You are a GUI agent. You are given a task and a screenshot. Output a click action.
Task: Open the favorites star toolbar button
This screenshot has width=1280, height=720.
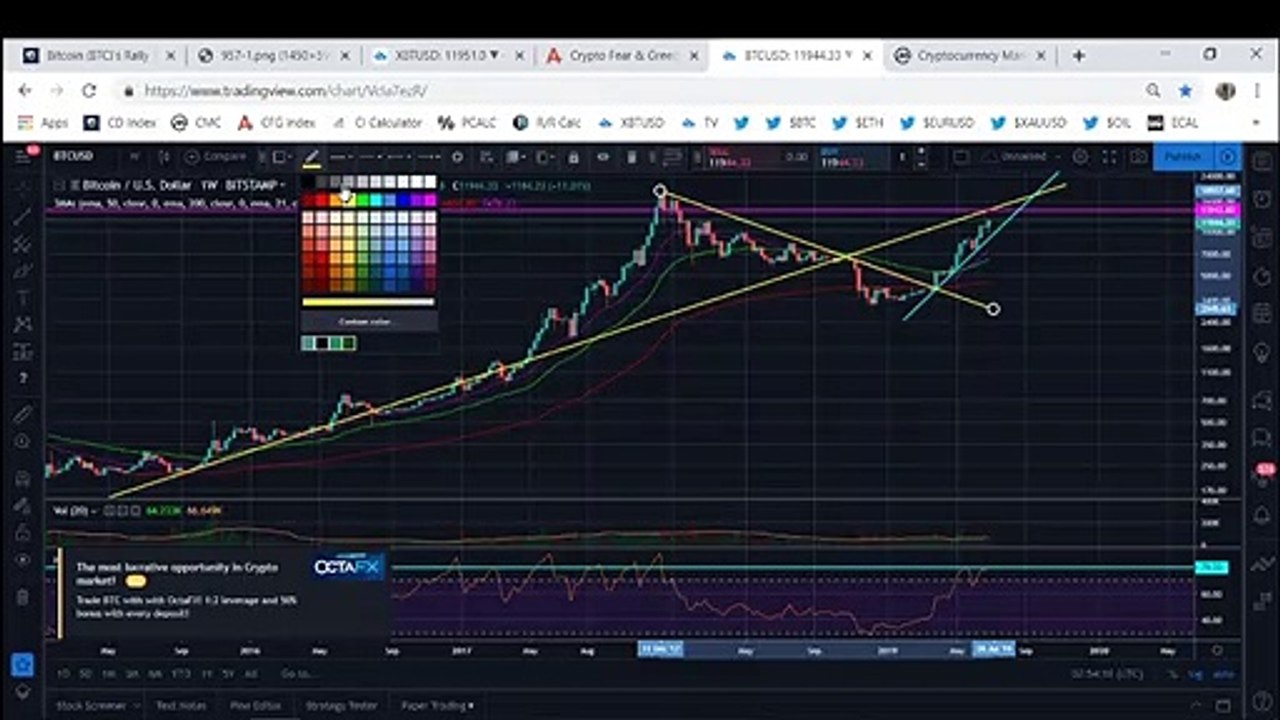pyautogui.click(x=23, y=664)
